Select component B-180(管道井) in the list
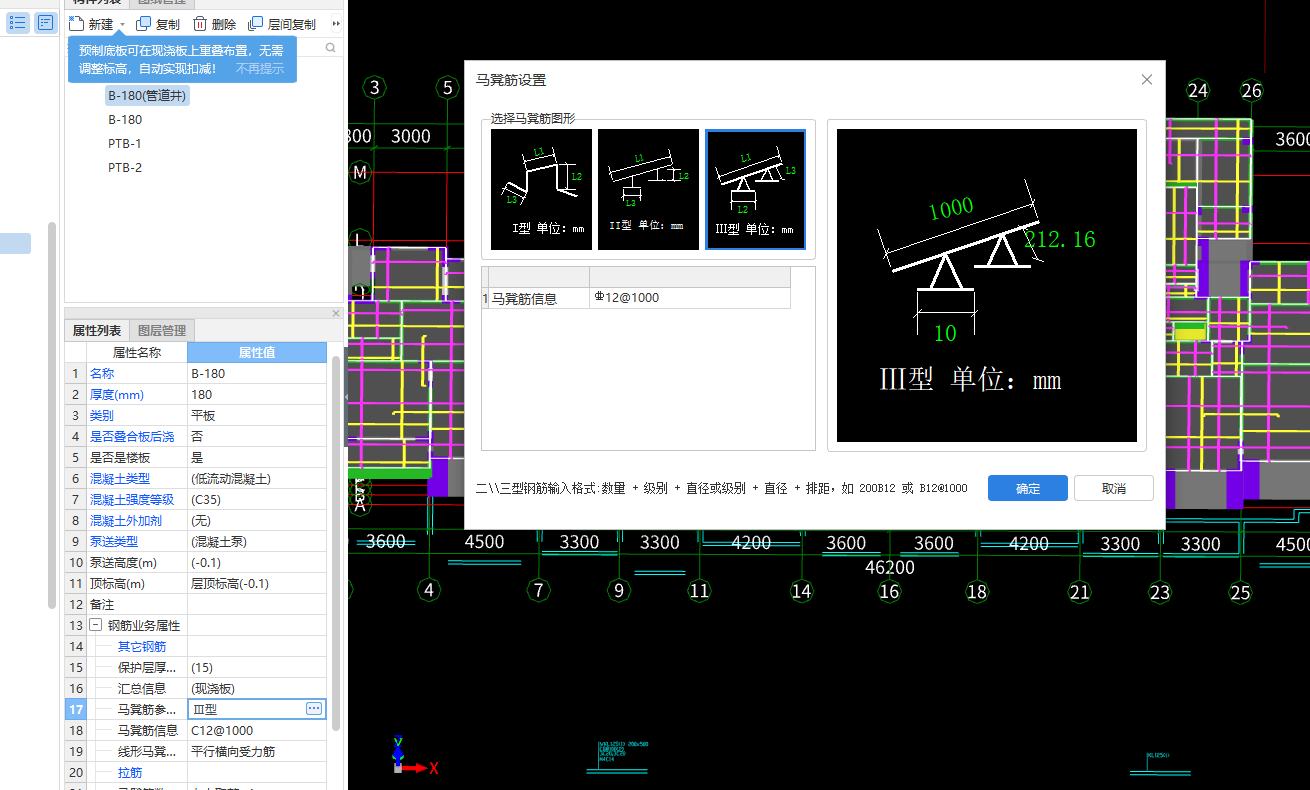The image size is (1310, 790). (147, 96)
